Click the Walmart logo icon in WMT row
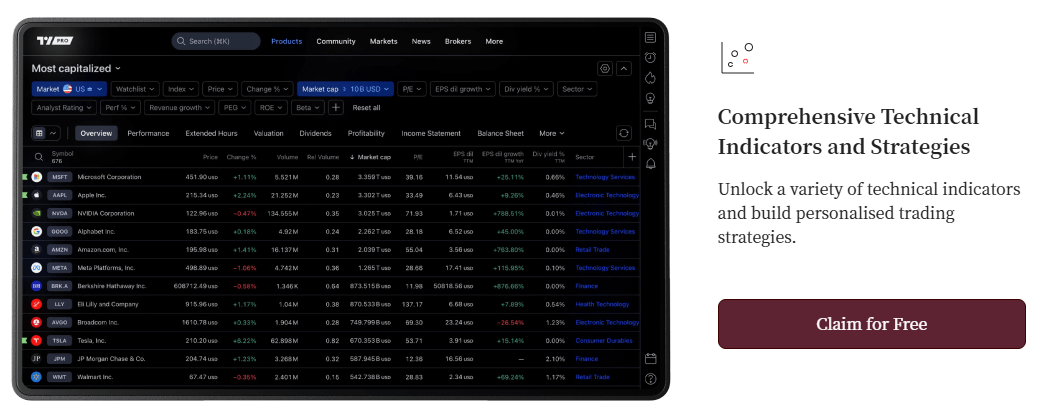 (37, 377)
